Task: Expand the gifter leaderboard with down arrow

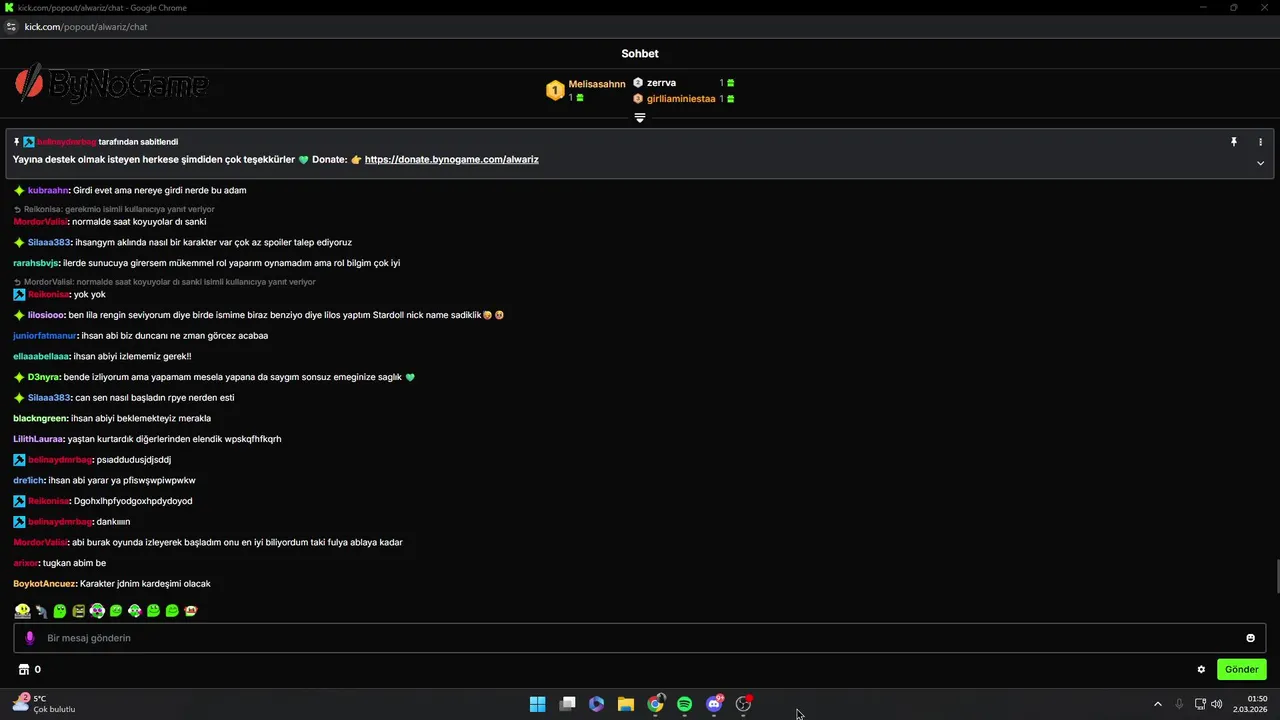Action: coord(640,118)
